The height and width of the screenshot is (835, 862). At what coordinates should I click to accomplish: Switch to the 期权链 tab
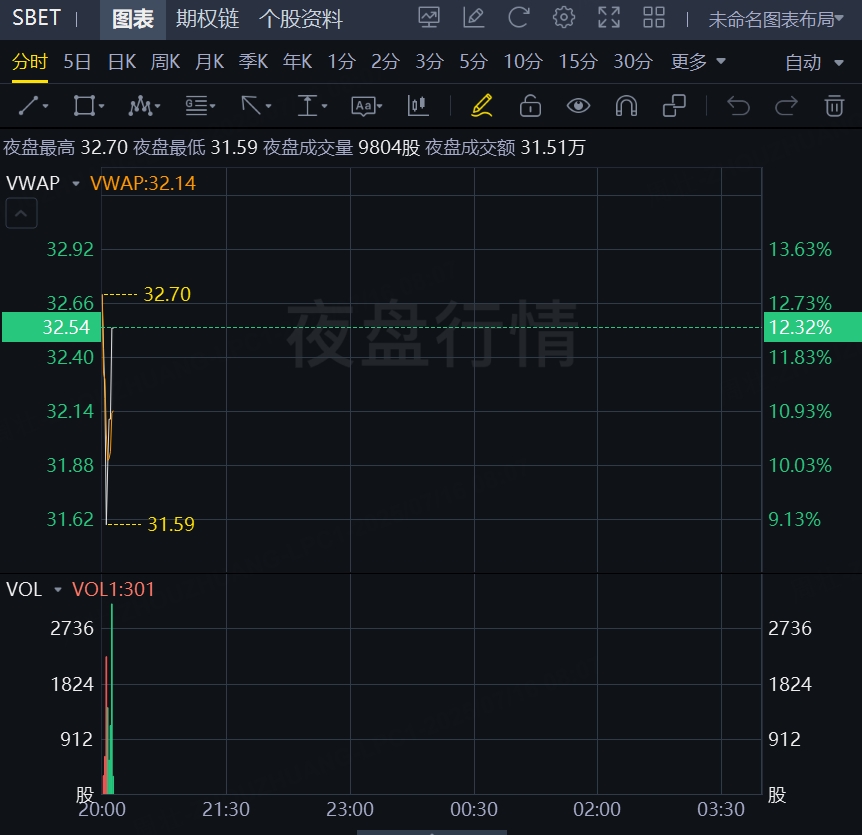(x=207, y=19)
